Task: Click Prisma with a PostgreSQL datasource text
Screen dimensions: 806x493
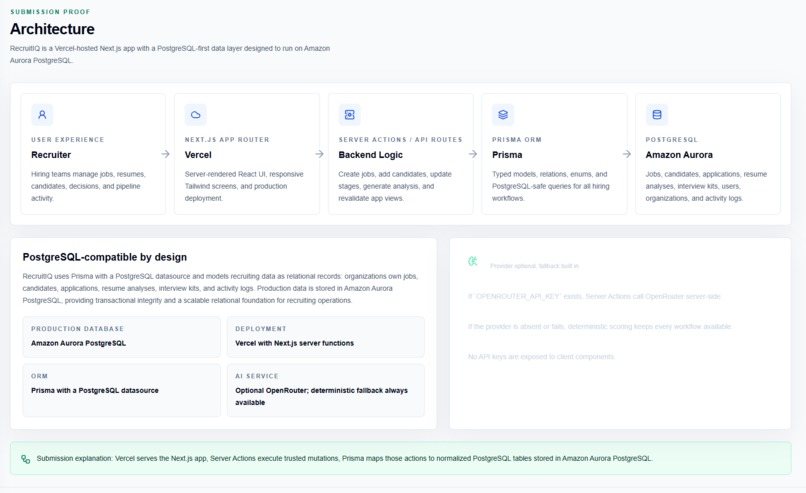Action: tap(95, 390)
